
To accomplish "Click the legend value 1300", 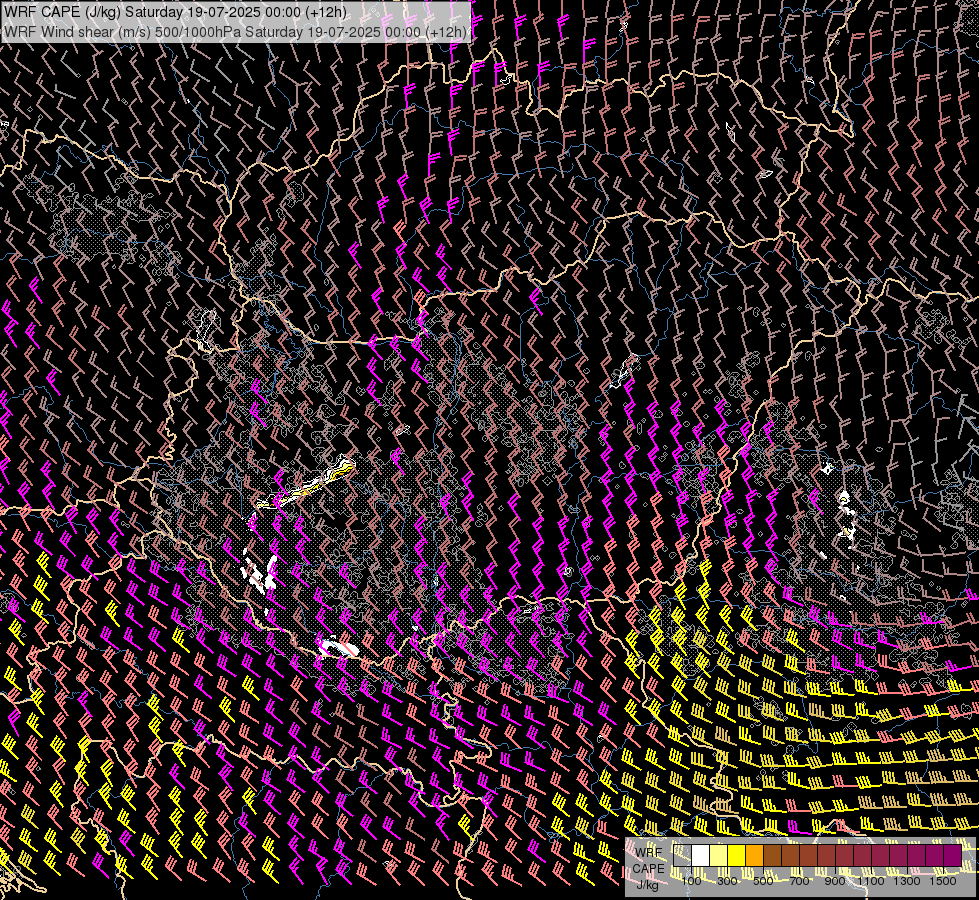I will [907, 881].
